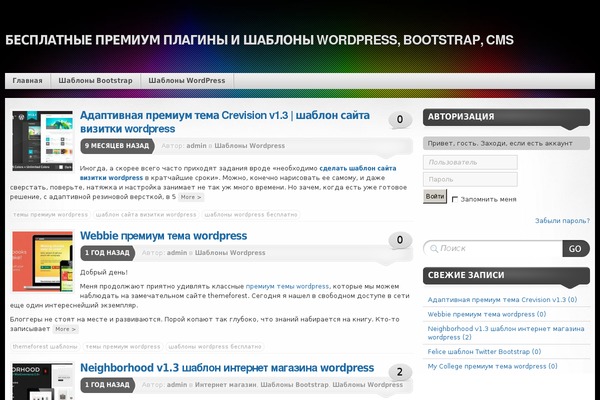The width and height of the screenshot is (600, 400).
Task: Open the Главная menu item
Action: (28, 81)
